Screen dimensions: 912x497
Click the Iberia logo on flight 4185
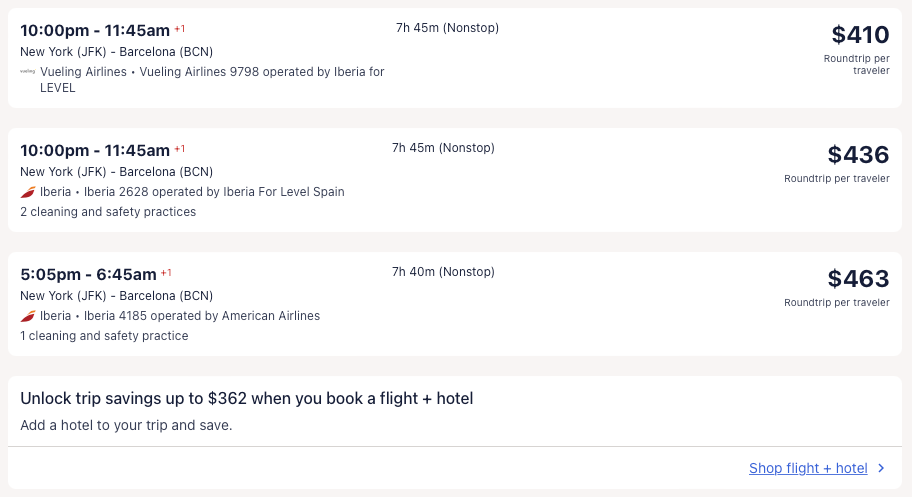[28, 316]
